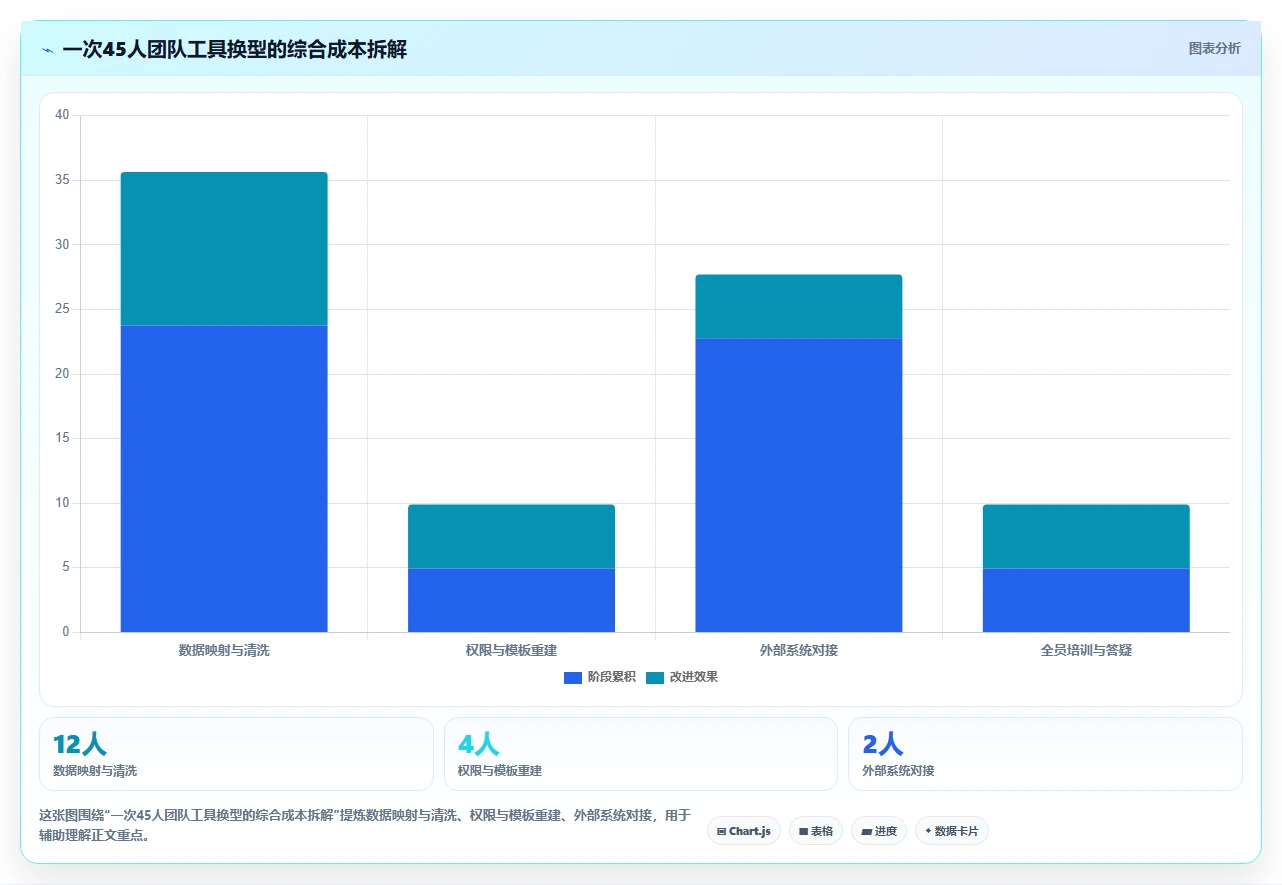Click teal bar segment for 数据映射与清洗
Image resolution: width=1282 pixels, height=885 pixels.
coord(224,249)
